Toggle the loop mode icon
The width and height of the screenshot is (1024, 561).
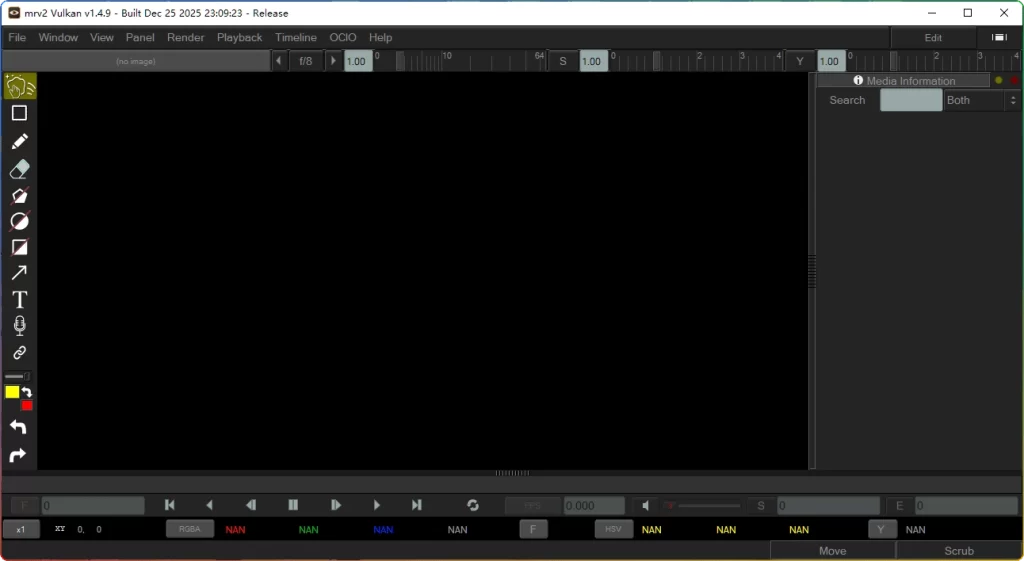point(473,505)
